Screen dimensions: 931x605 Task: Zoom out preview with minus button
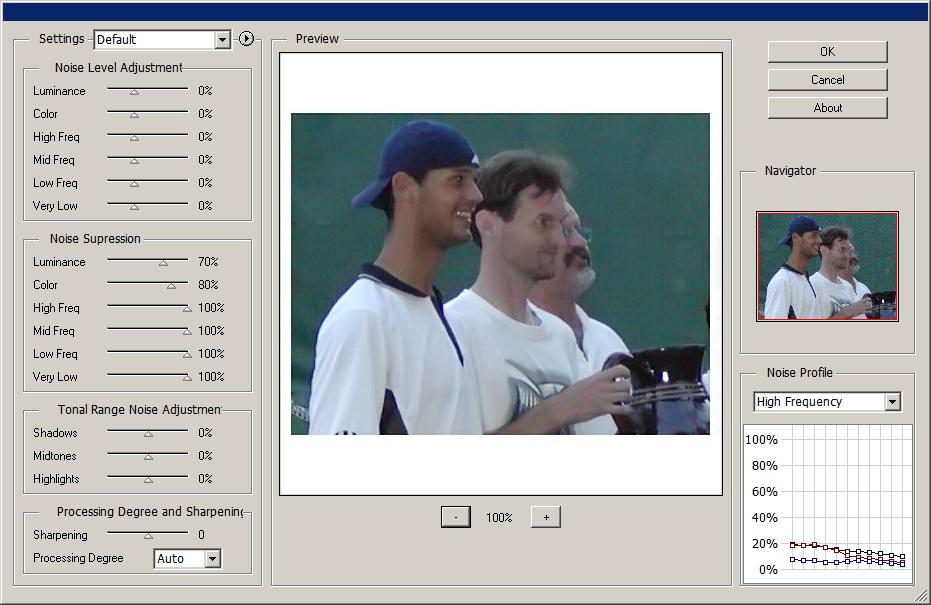455,517
